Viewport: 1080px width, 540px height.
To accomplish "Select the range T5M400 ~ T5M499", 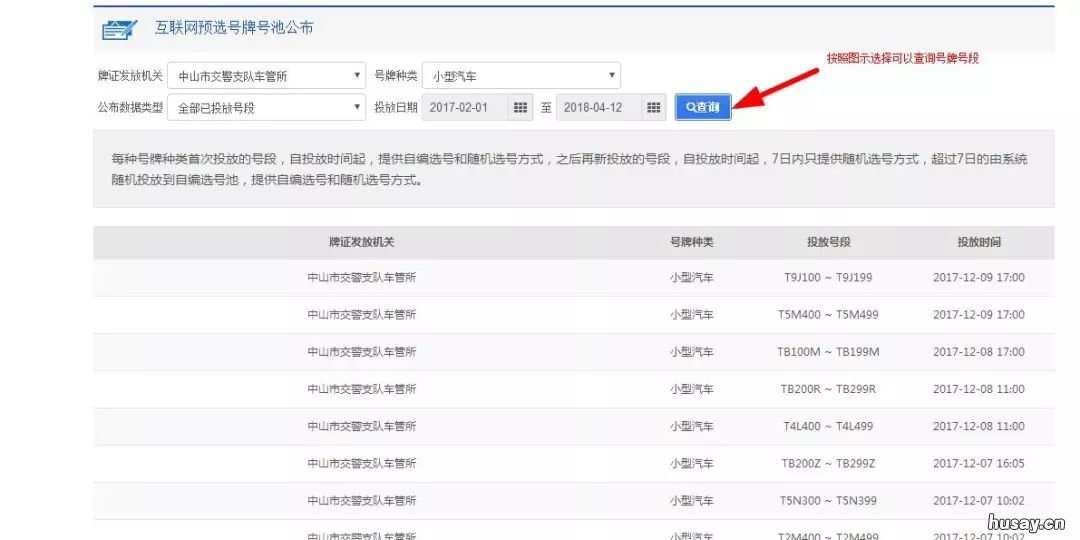I will (x=829, y=315).
